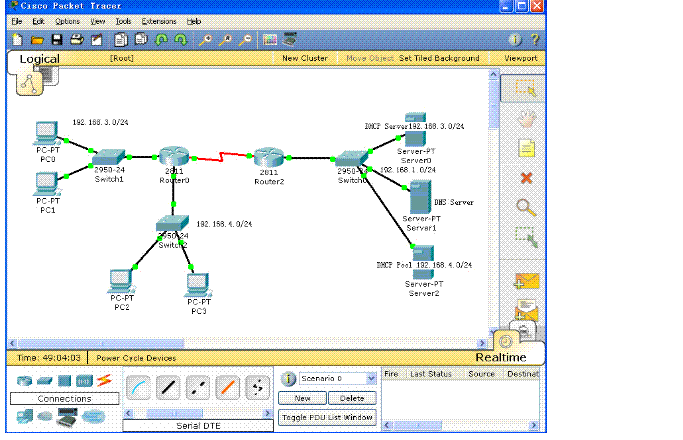Click the Open folder toolbar icon
683x440 pixels.
click(37, 40)
